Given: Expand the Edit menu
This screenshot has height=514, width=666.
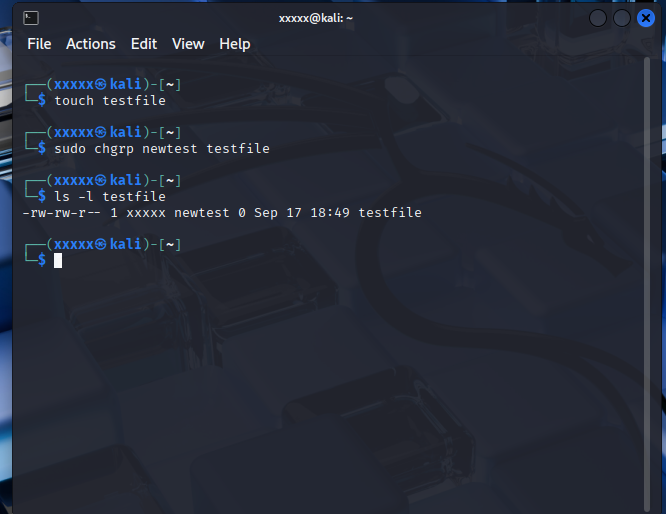Looking at the screenshot, I should (x=144, y=44).
